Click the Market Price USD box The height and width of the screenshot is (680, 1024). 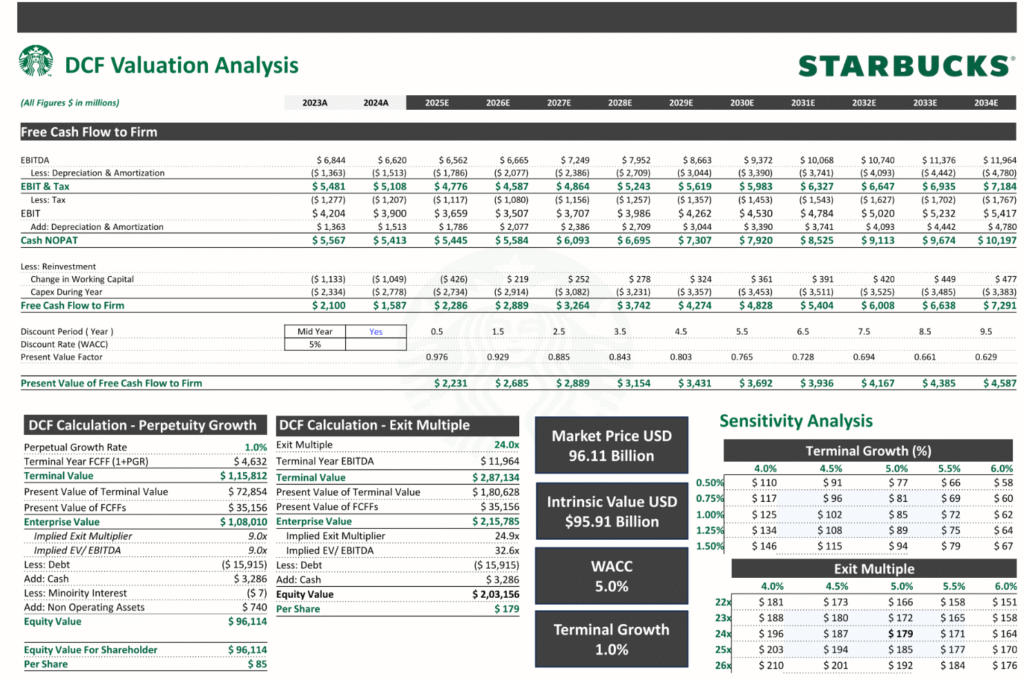[611, 445]
